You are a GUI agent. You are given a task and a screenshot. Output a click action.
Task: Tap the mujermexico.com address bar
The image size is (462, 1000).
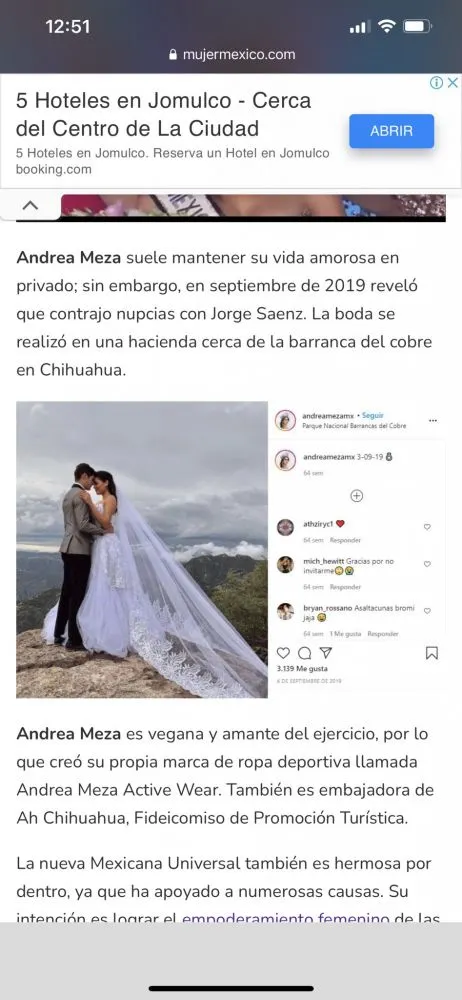[231, 55]
